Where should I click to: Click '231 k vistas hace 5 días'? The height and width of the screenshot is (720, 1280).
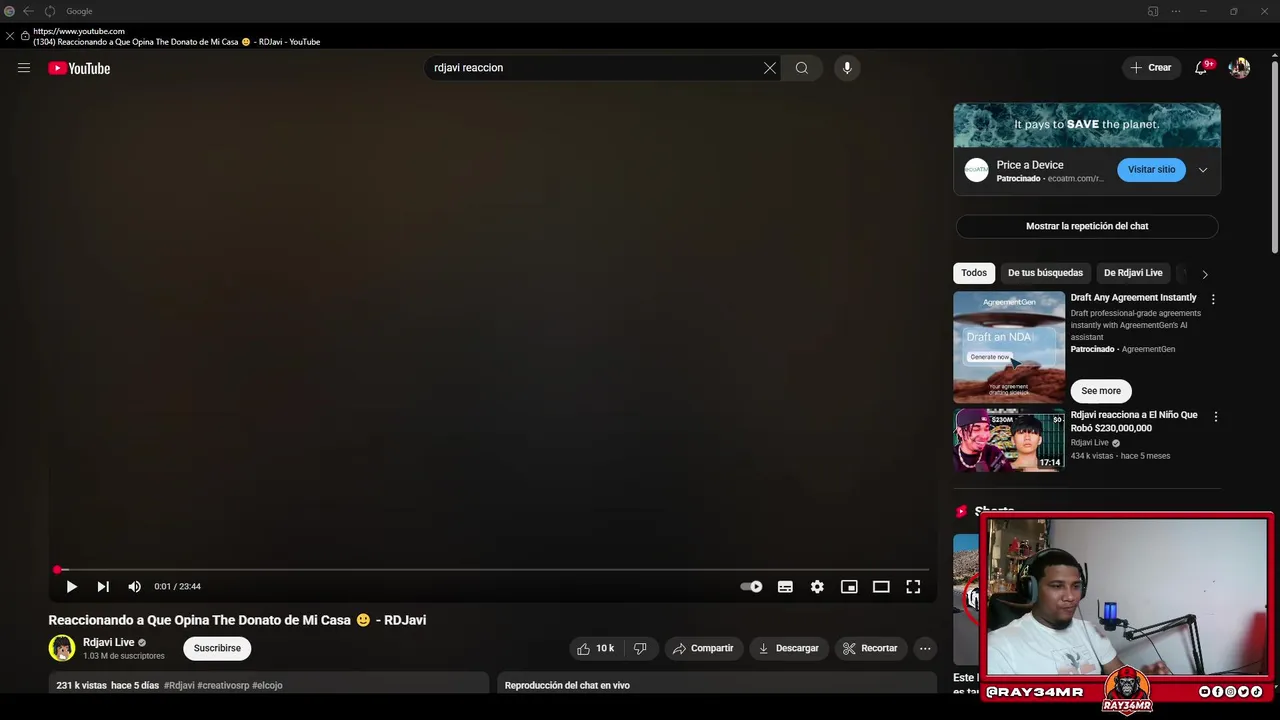[x=108, y=685]
